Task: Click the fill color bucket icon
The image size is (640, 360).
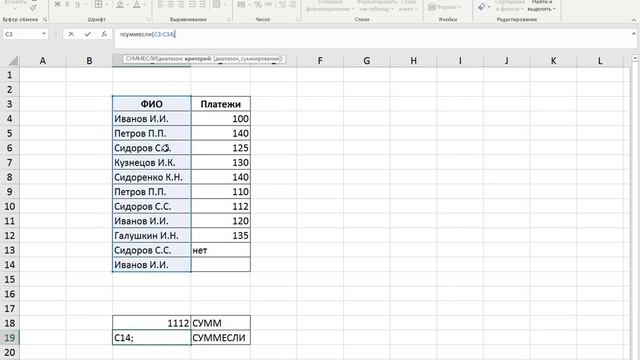Action: (x=120, y=4)
